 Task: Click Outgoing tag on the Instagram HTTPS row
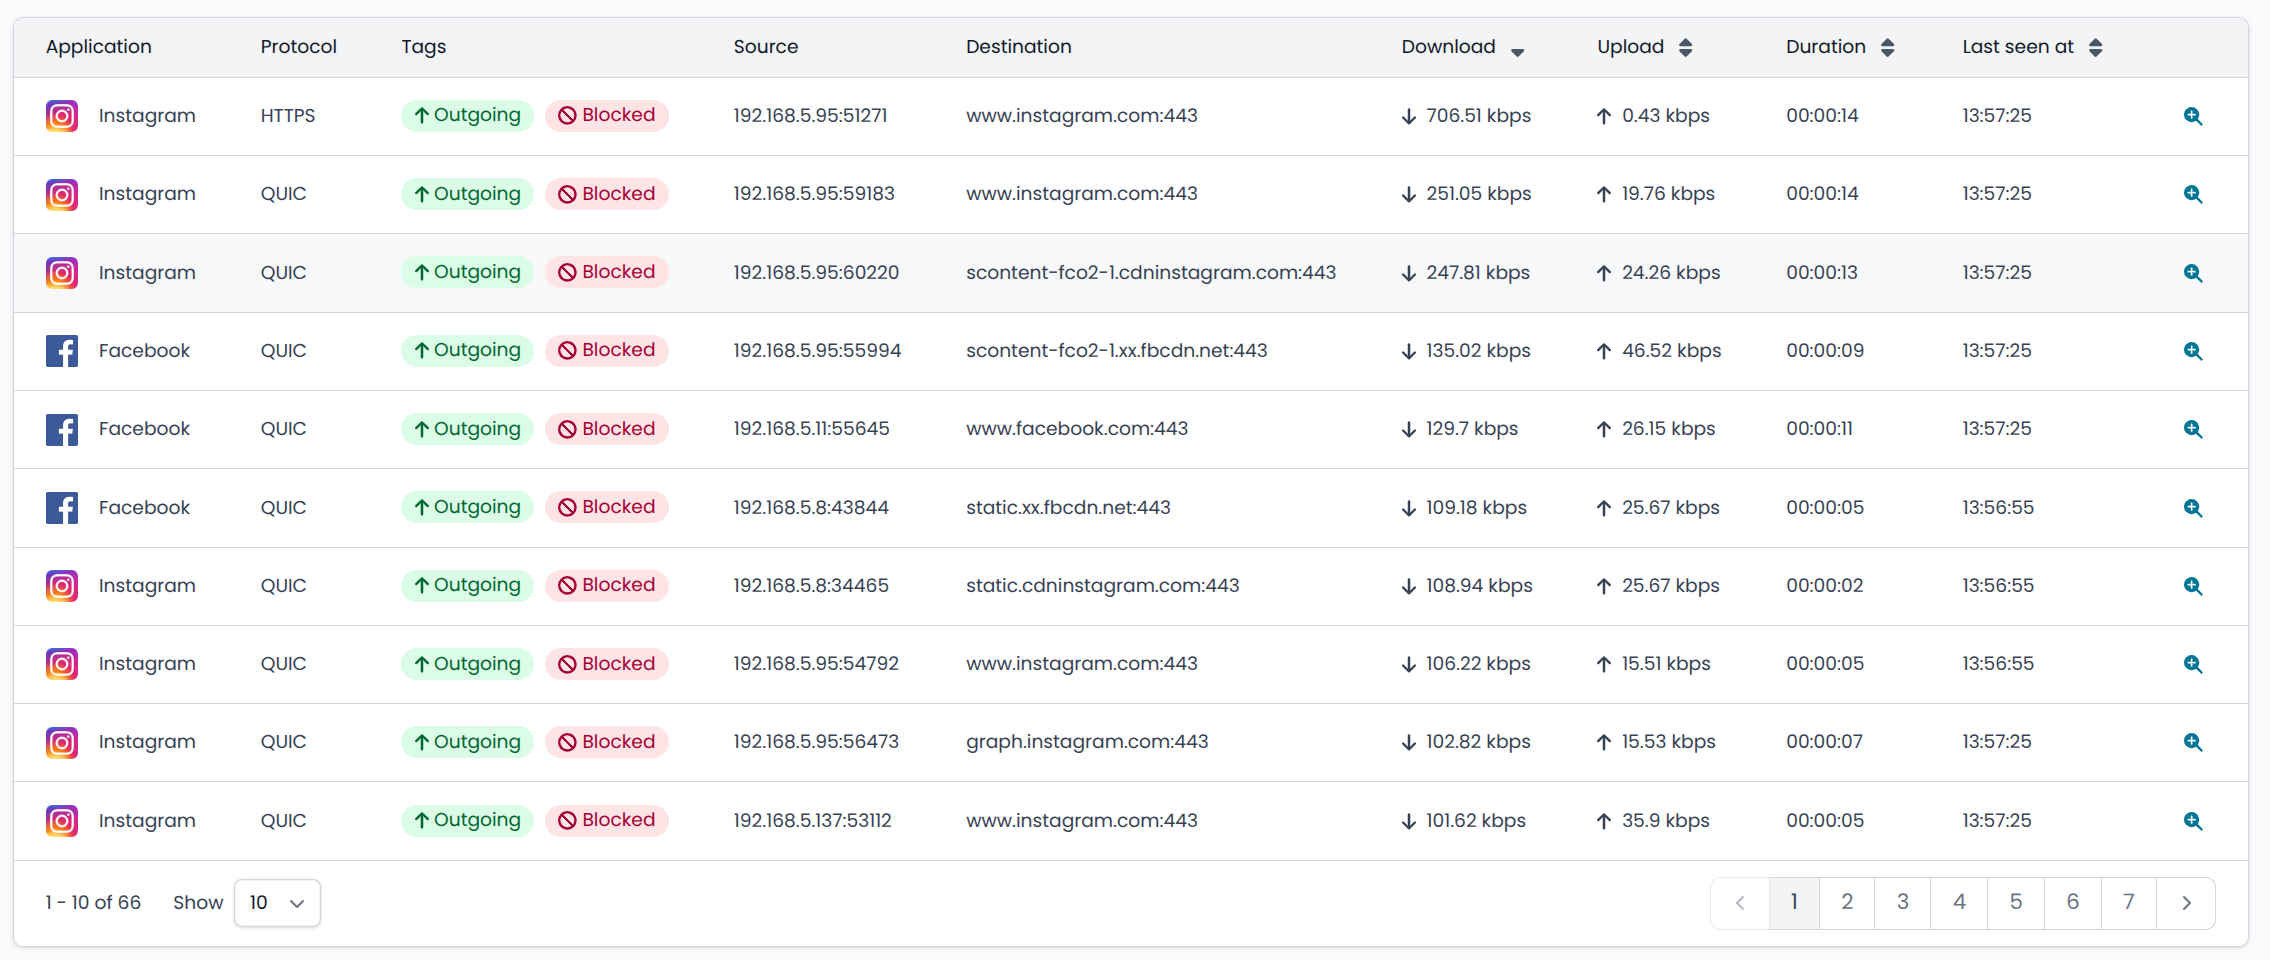(467, 115)
